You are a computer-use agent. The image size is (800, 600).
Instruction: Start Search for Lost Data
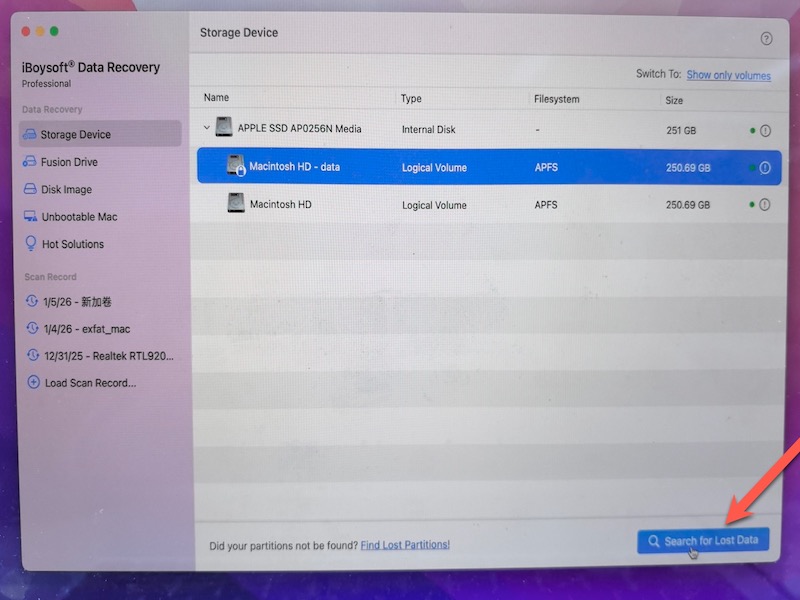[703, 539]
